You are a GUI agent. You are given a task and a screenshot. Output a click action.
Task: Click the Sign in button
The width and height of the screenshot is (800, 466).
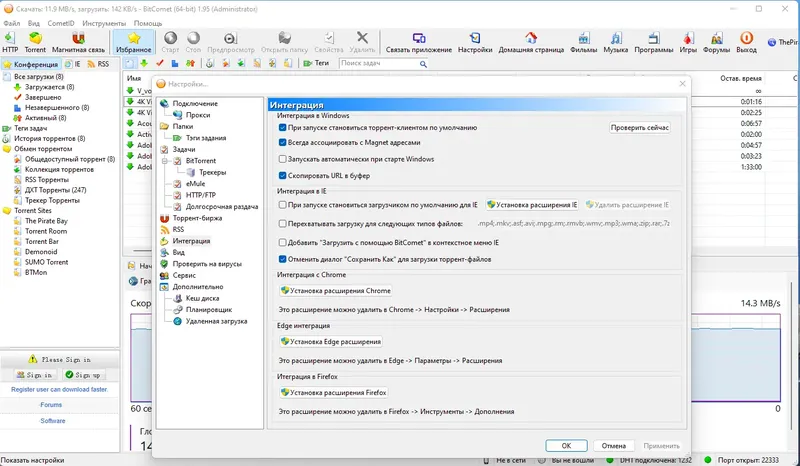click(x=35, y=375)
